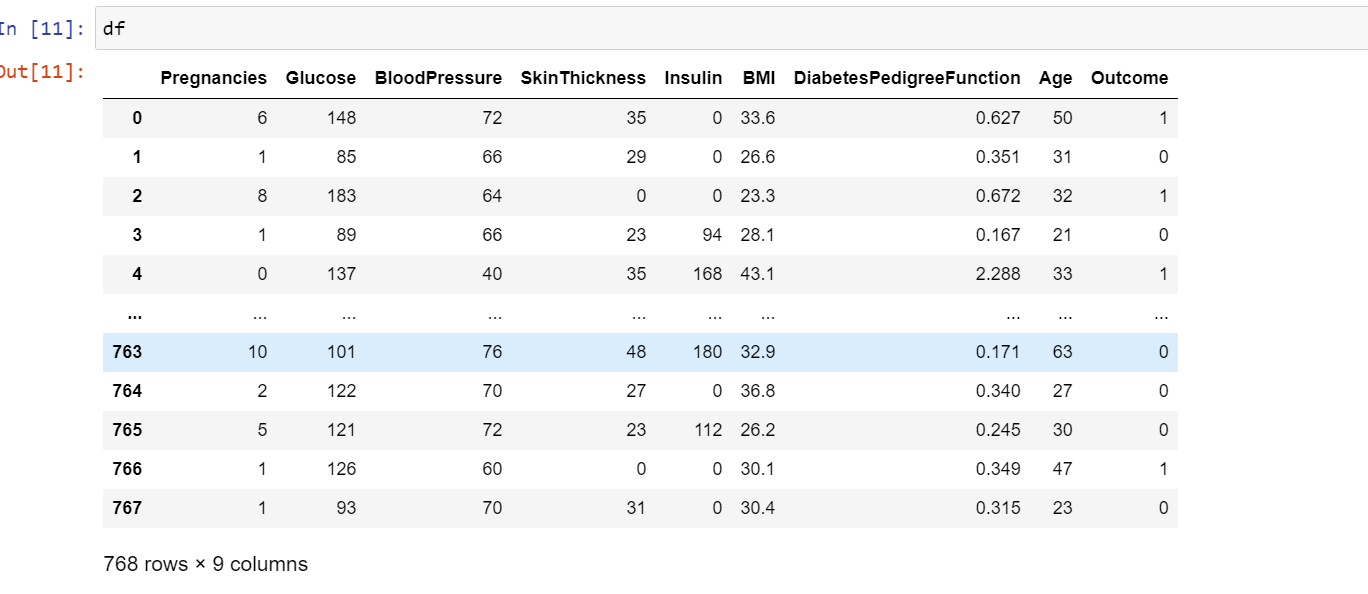The width and height of the screenshot is (1368, 594).
Task: Select the In [11] prompt label
Action: (x=42, y=28)
